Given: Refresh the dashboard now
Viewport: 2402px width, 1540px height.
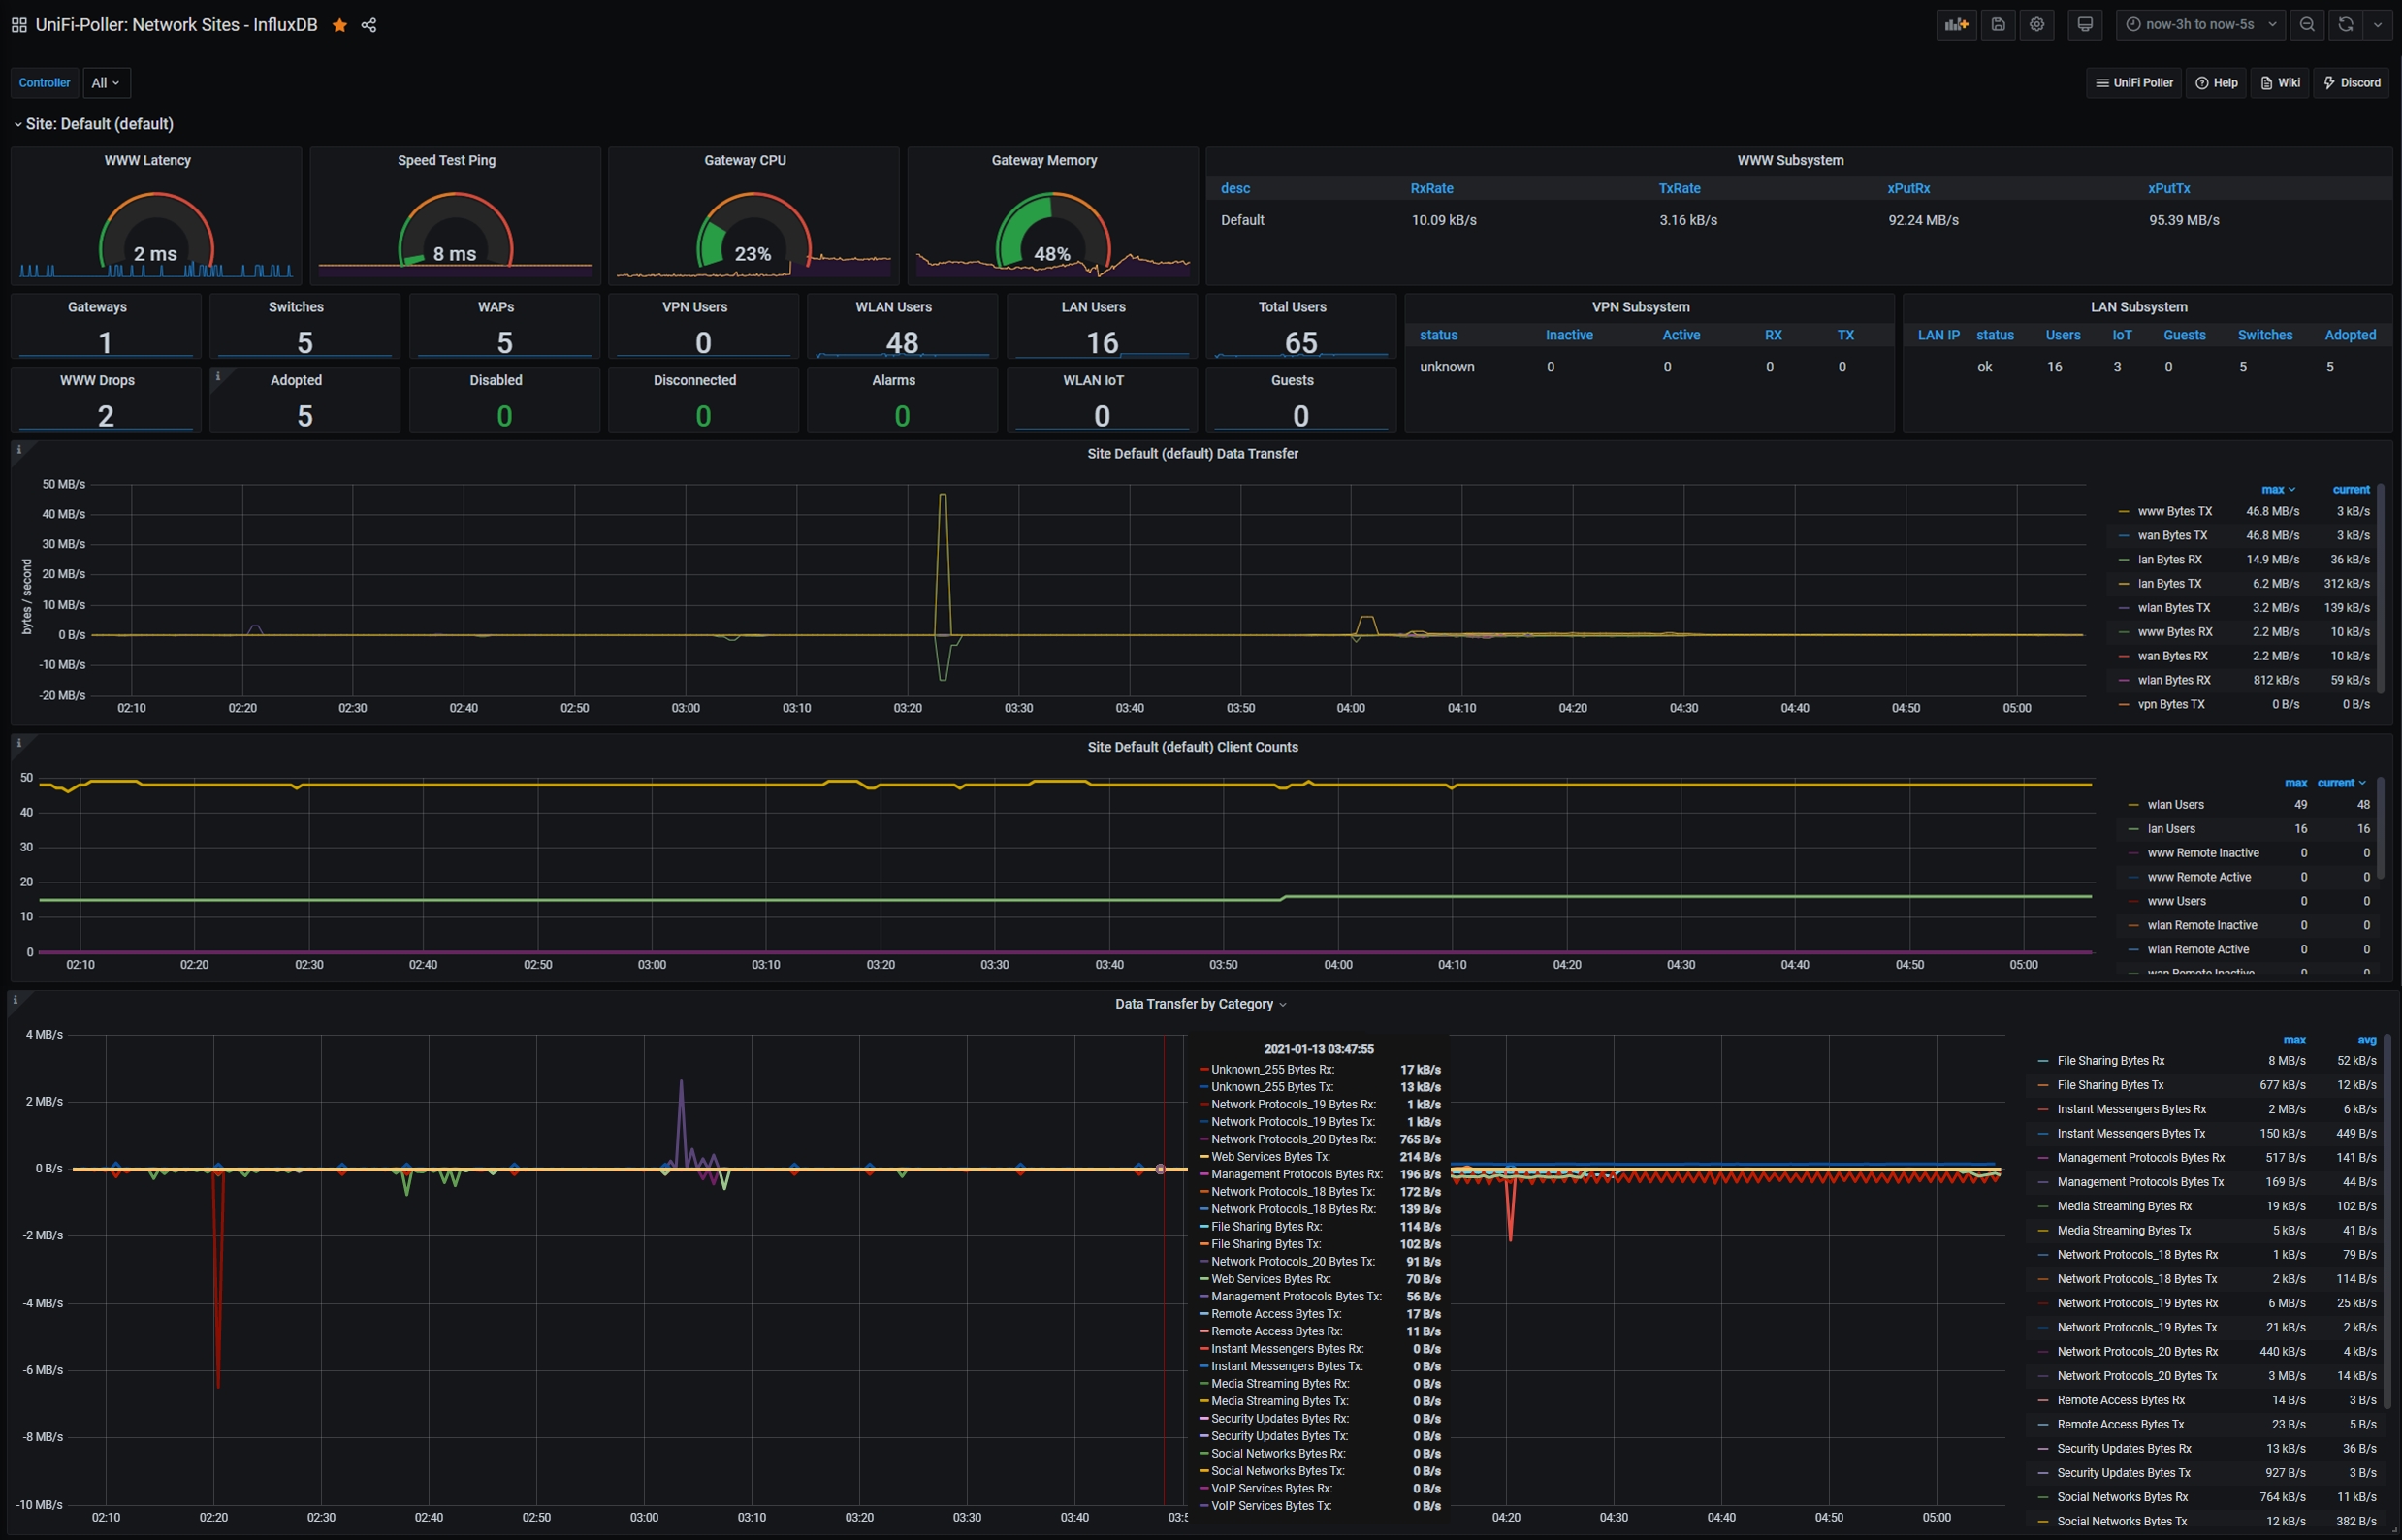Looking at the screenshot, I should [x=2346, y=25].
